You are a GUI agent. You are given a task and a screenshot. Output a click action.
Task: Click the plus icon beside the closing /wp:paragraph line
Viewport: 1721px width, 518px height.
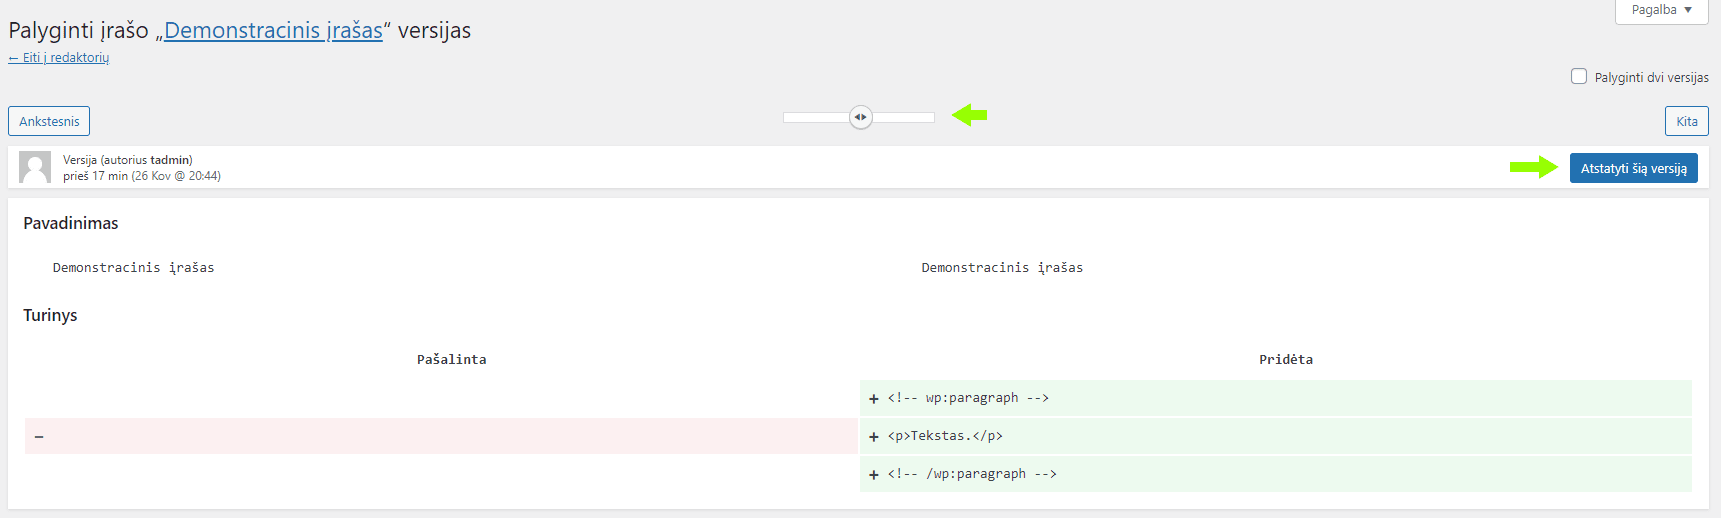pyautogui.click(x=874, y=475)
